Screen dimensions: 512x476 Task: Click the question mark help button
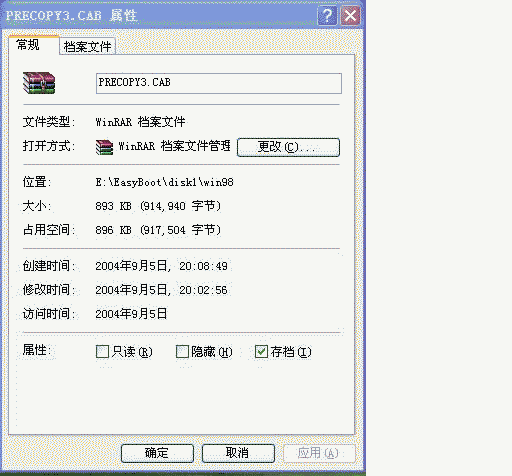327,15
